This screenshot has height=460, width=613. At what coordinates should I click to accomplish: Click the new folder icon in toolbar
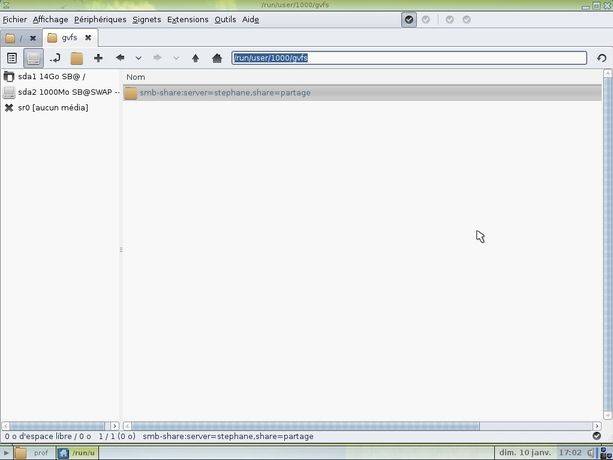tap(77, 58)
